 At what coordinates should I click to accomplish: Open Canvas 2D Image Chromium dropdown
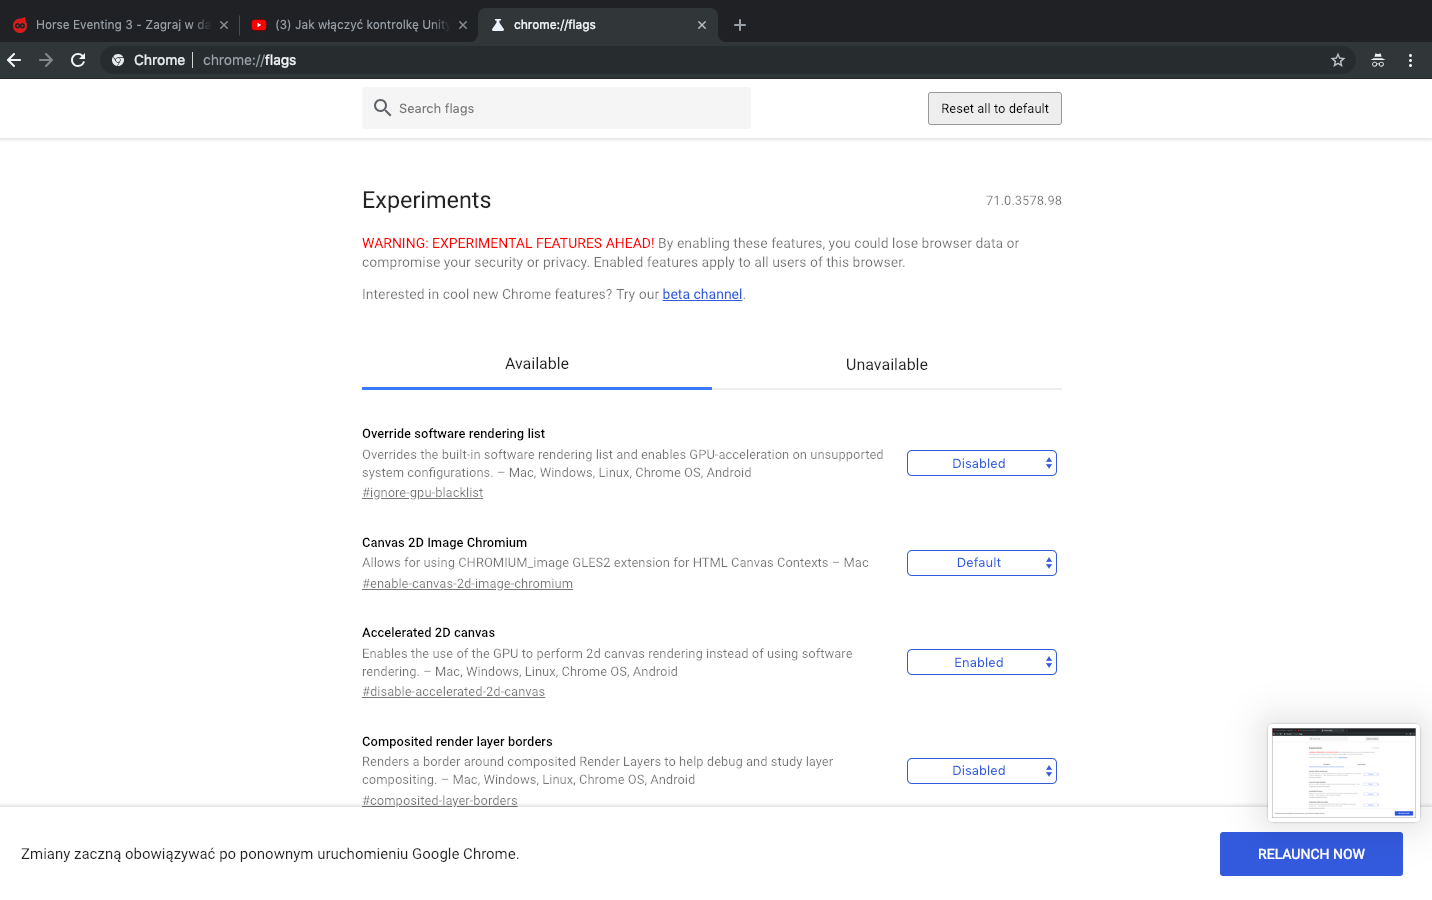coord(981,563)
